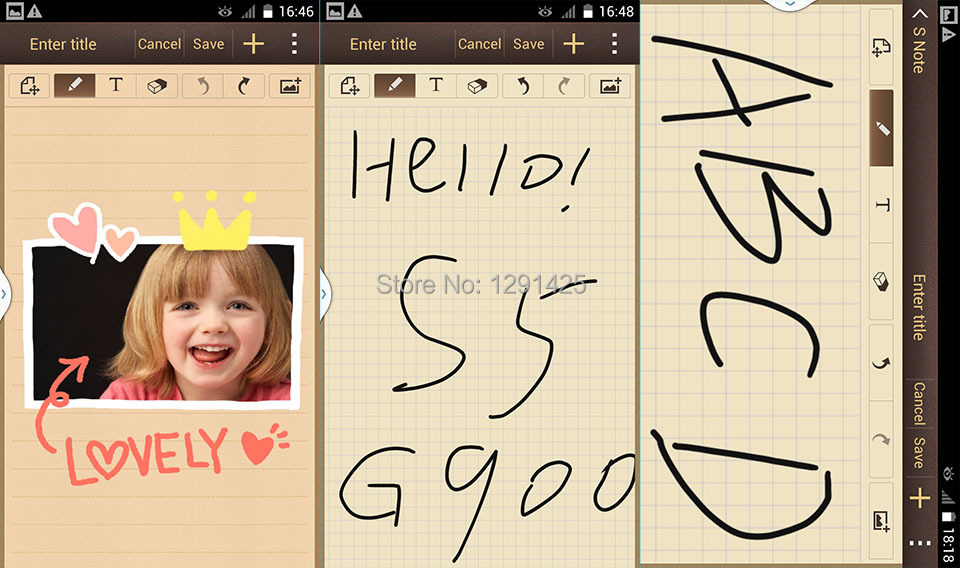The image size is (960, 568).
Task: Insert an image in the middle note
Action: pyautogui.click(x=610, y=85)
